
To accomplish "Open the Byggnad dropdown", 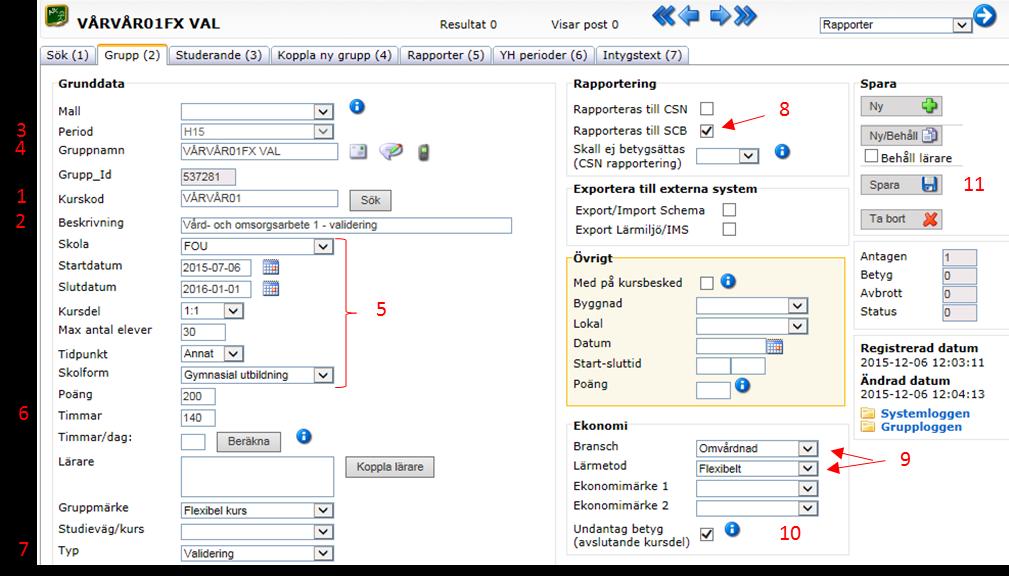I will point(752,306).
